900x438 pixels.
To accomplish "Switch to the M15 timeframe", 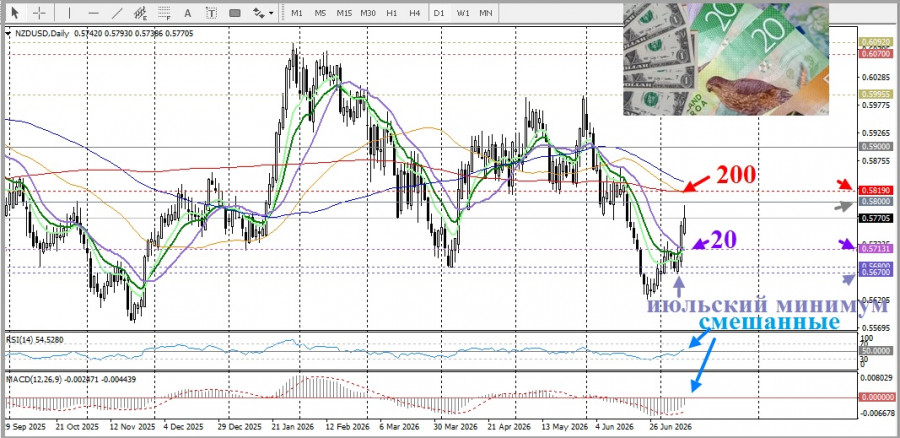I will 344,12.
